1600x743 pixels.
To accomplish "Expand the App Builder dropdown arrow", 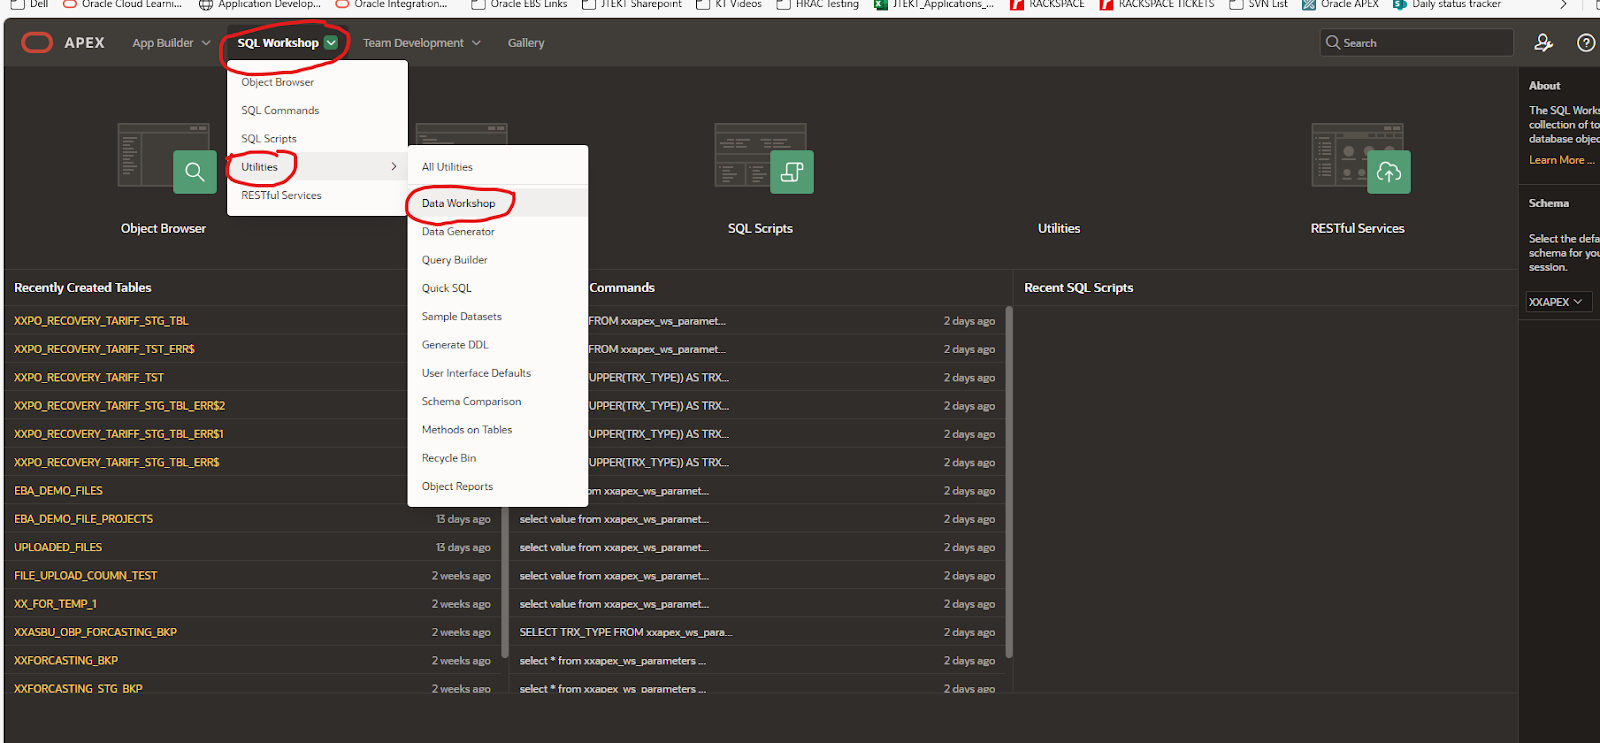I will [x=206, y=43].
